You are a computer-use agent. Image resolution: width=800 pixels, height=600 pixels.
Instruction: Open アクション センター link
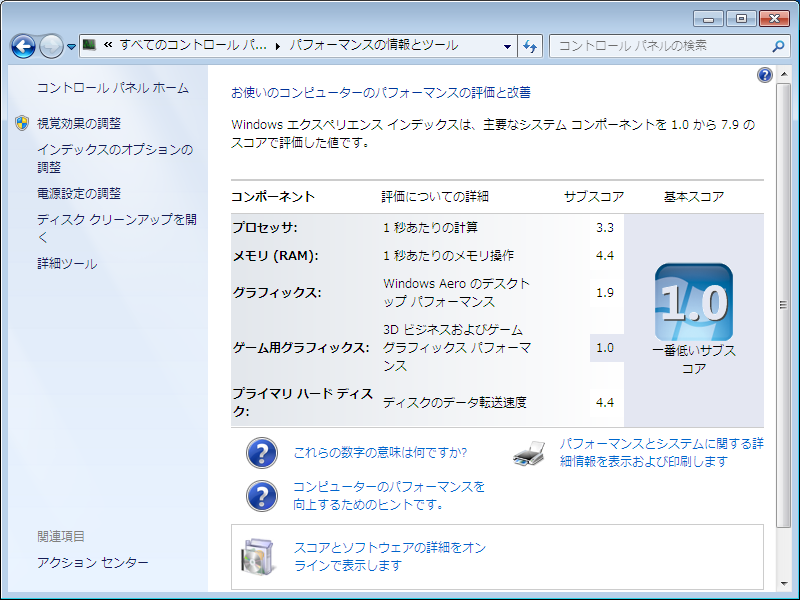pos(93,563)
